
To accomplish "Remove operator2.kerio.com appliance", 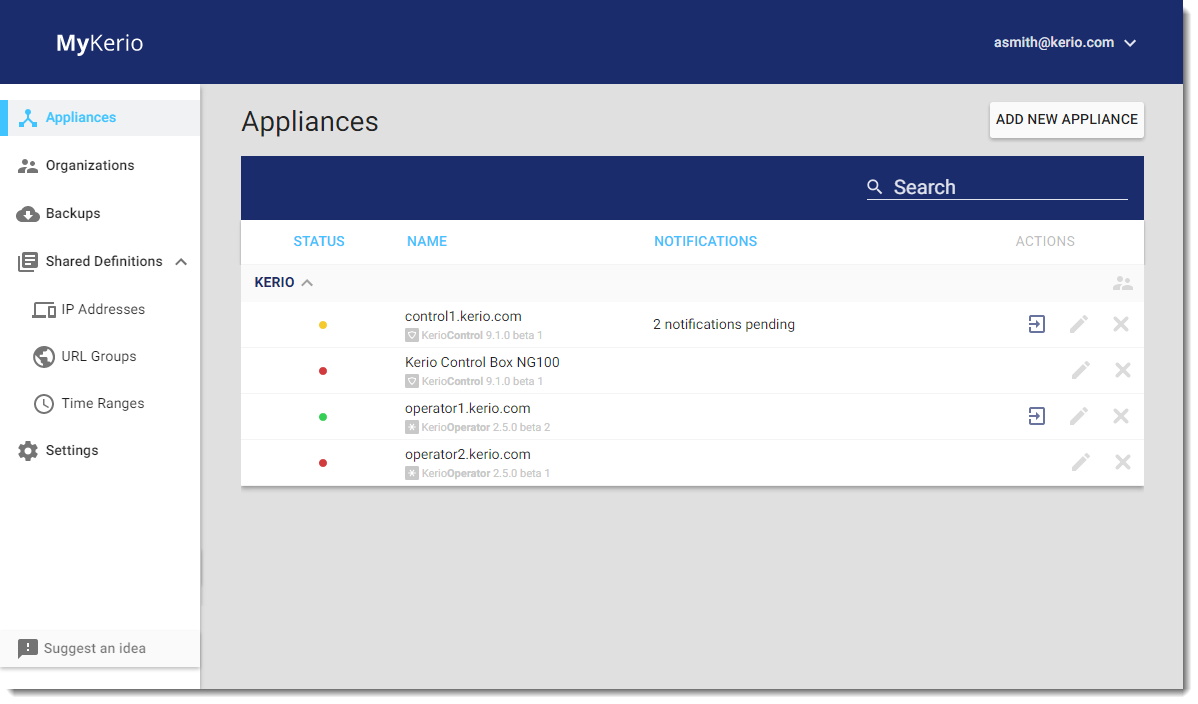I will click(x=1122, y=462).
